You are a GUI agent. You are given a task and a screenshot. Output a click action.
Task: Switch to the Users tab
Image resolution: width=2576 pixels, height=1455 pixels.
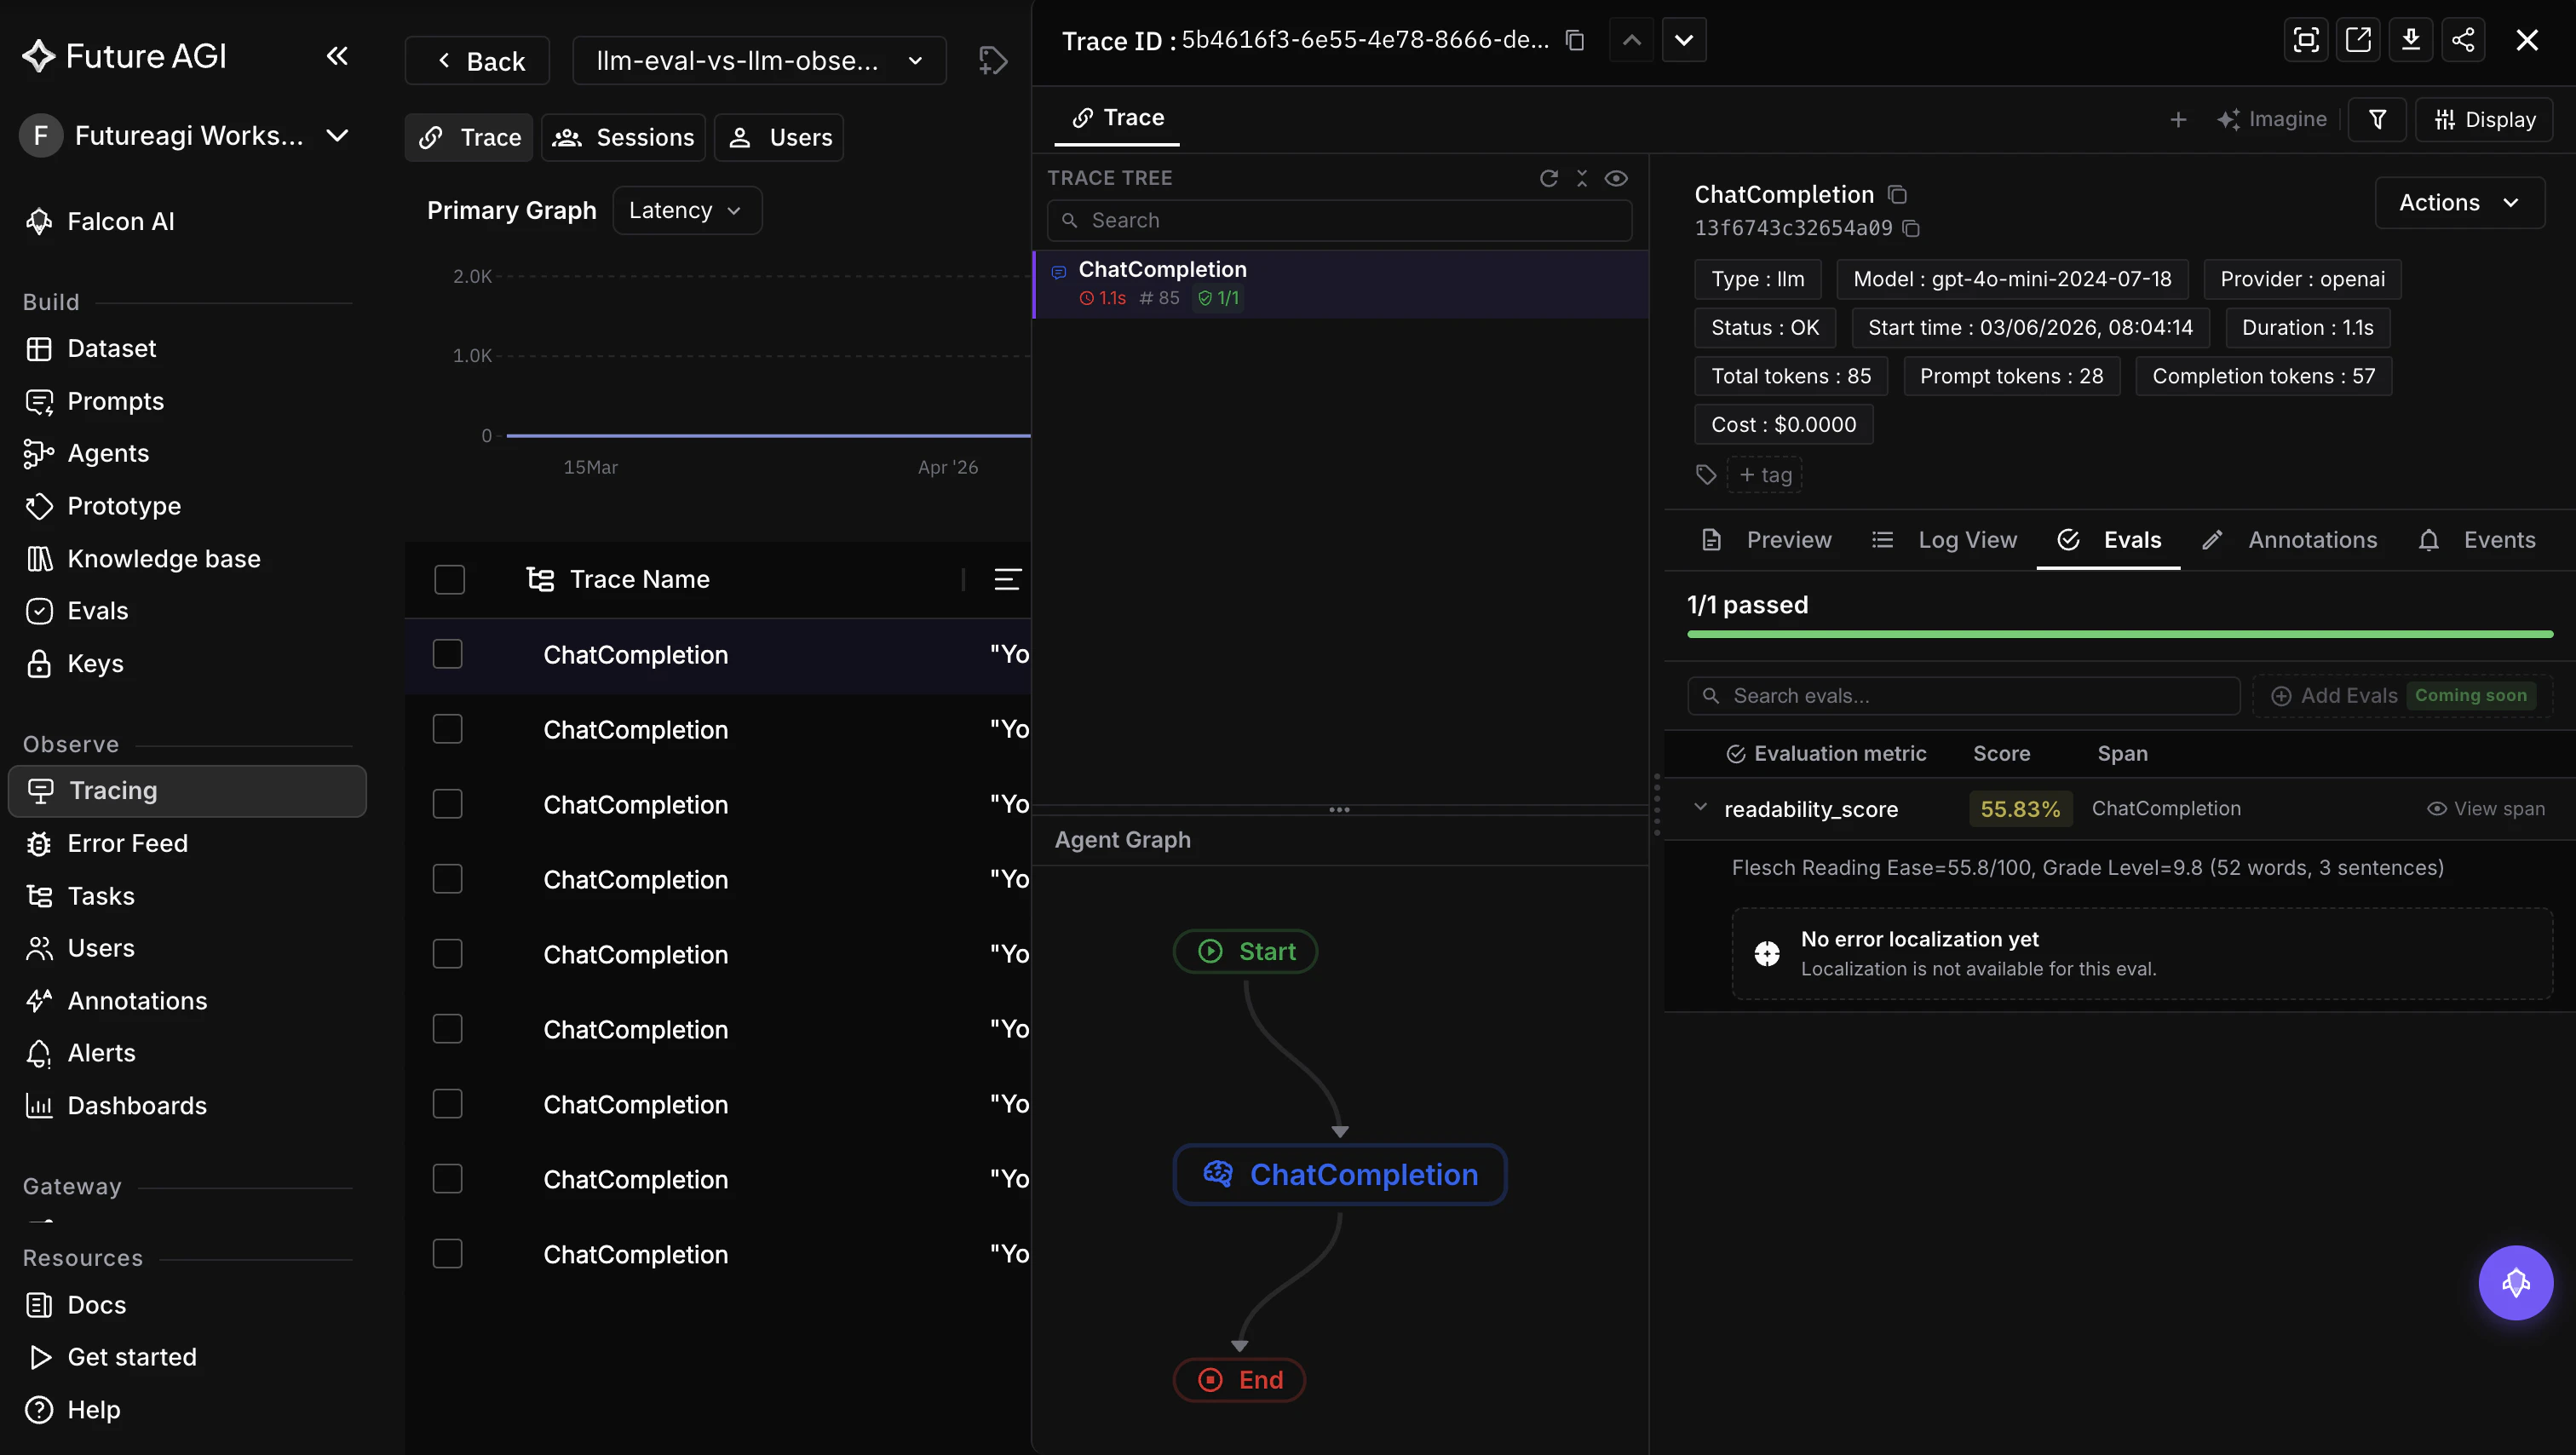point(780,138)
